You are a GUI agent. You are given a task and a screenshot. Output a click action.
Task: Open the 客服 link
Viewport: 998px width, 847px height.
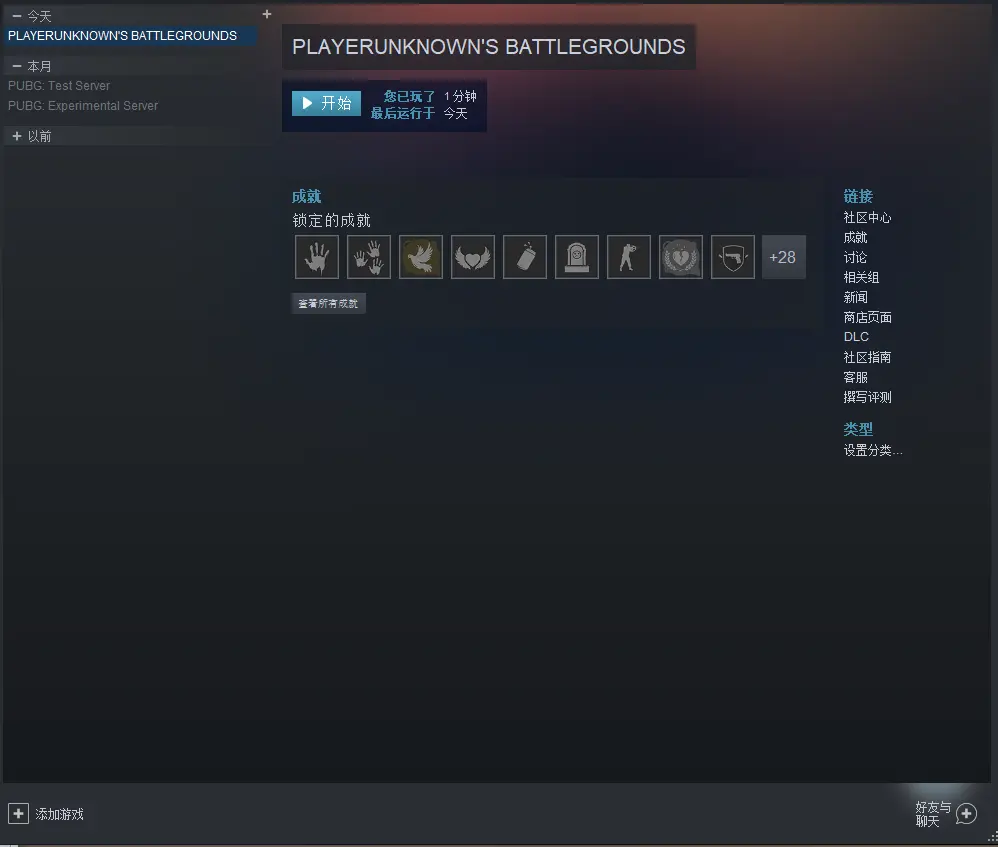[x=855, y=377]
